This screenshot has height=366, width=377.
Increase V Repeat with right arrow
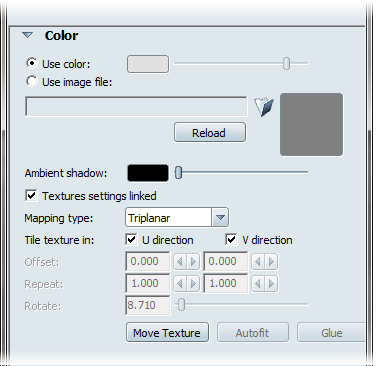[271, 284]
